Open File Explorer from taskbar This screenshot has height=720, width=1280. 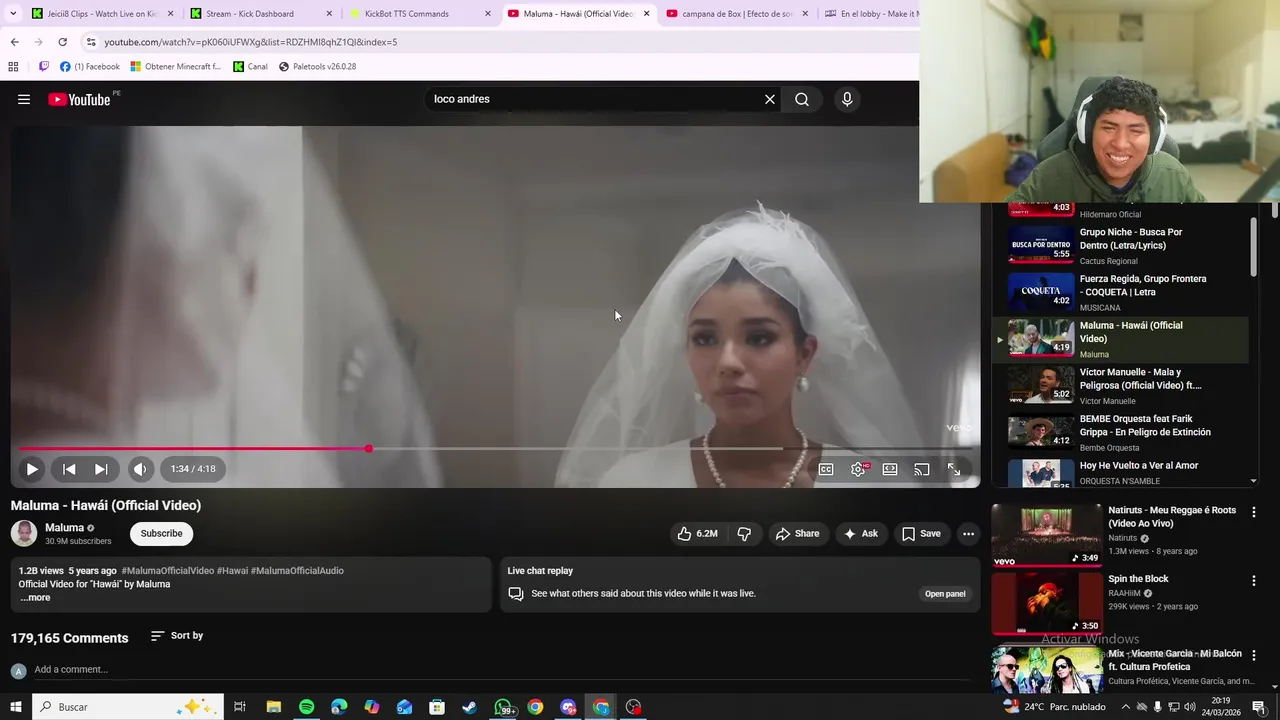point(273,707)
